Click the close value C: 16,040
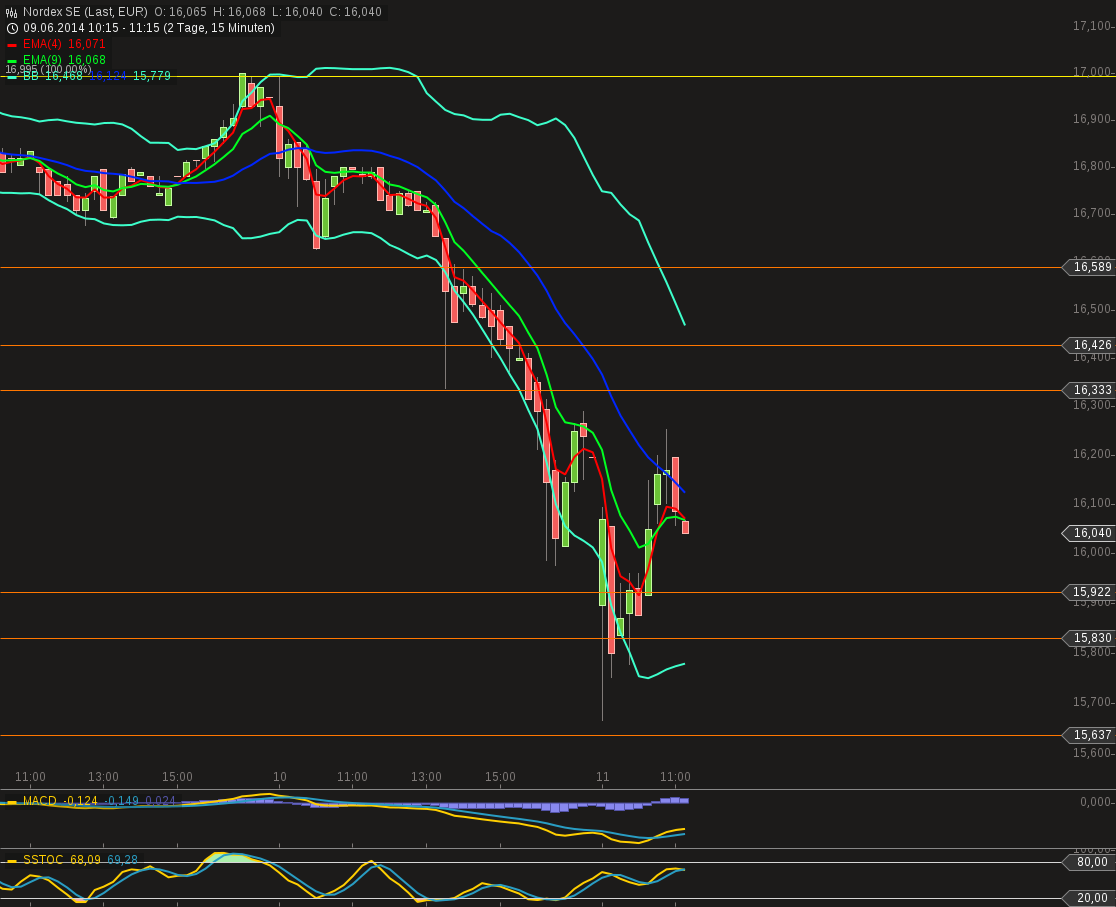Viewport: 1116px width, 907px height. pyautogui.click(x=355, y=12)
